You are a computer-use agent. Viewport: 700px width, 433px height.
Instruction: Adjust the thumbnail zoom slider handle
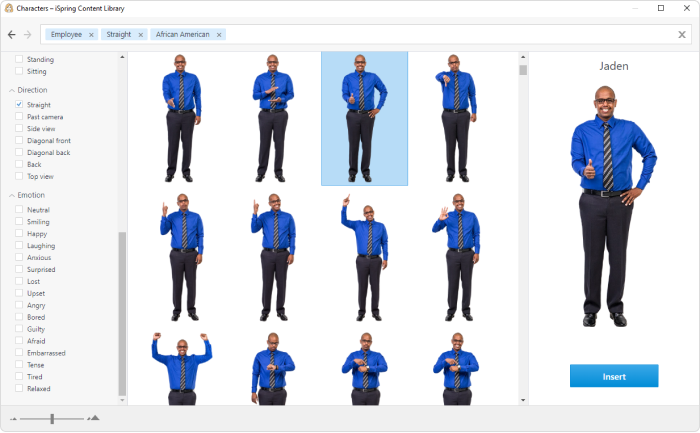point(52,418)
